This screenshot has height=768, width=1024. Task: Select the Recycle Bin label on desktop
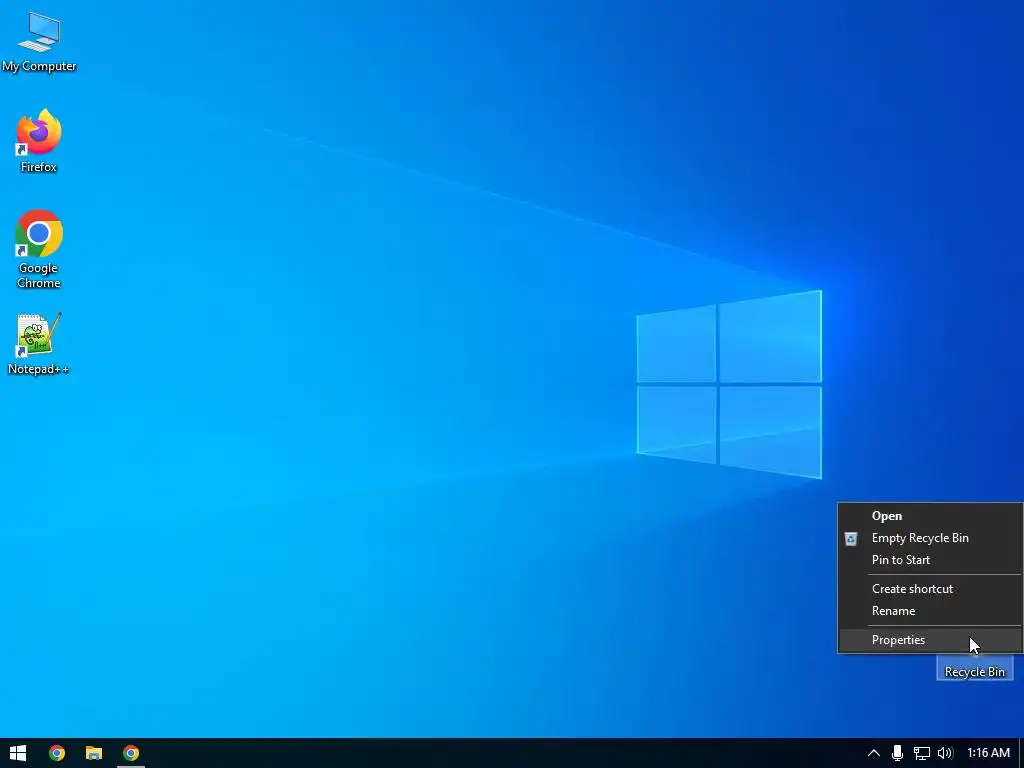coord(974,671)
